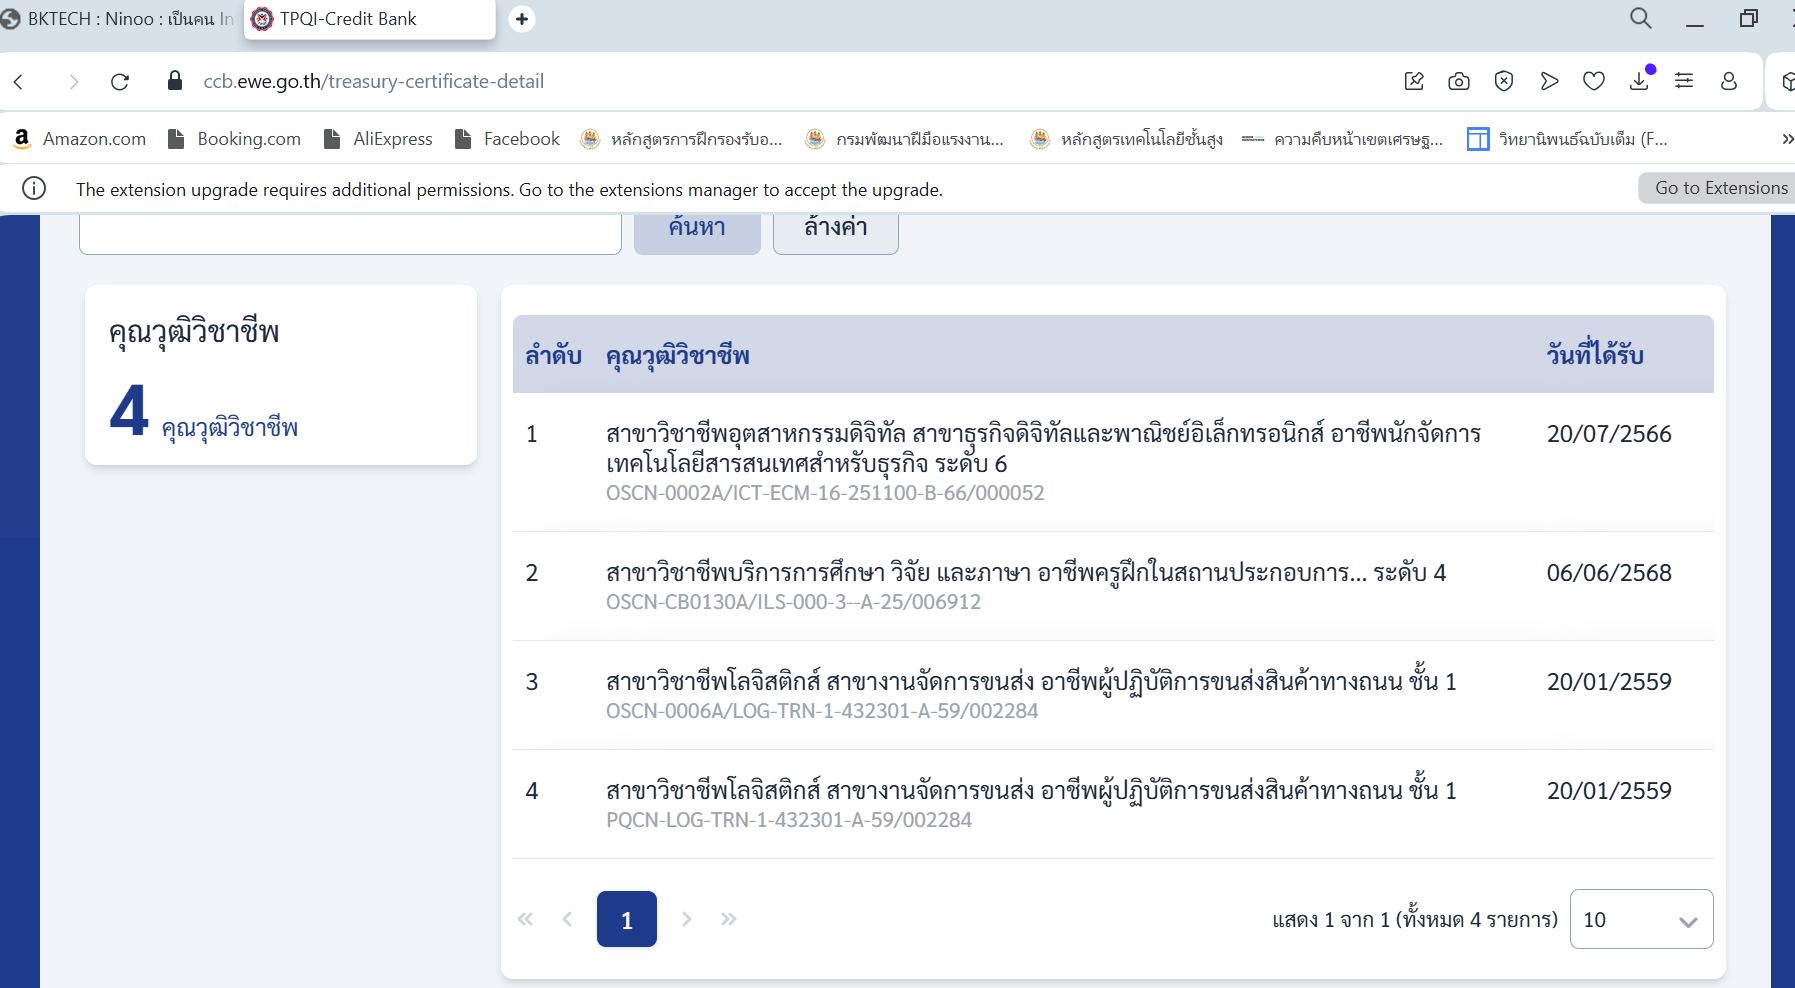Expand hidden bookmarks overflow chevron
1795x988 pixels.
pos(1786,139)
